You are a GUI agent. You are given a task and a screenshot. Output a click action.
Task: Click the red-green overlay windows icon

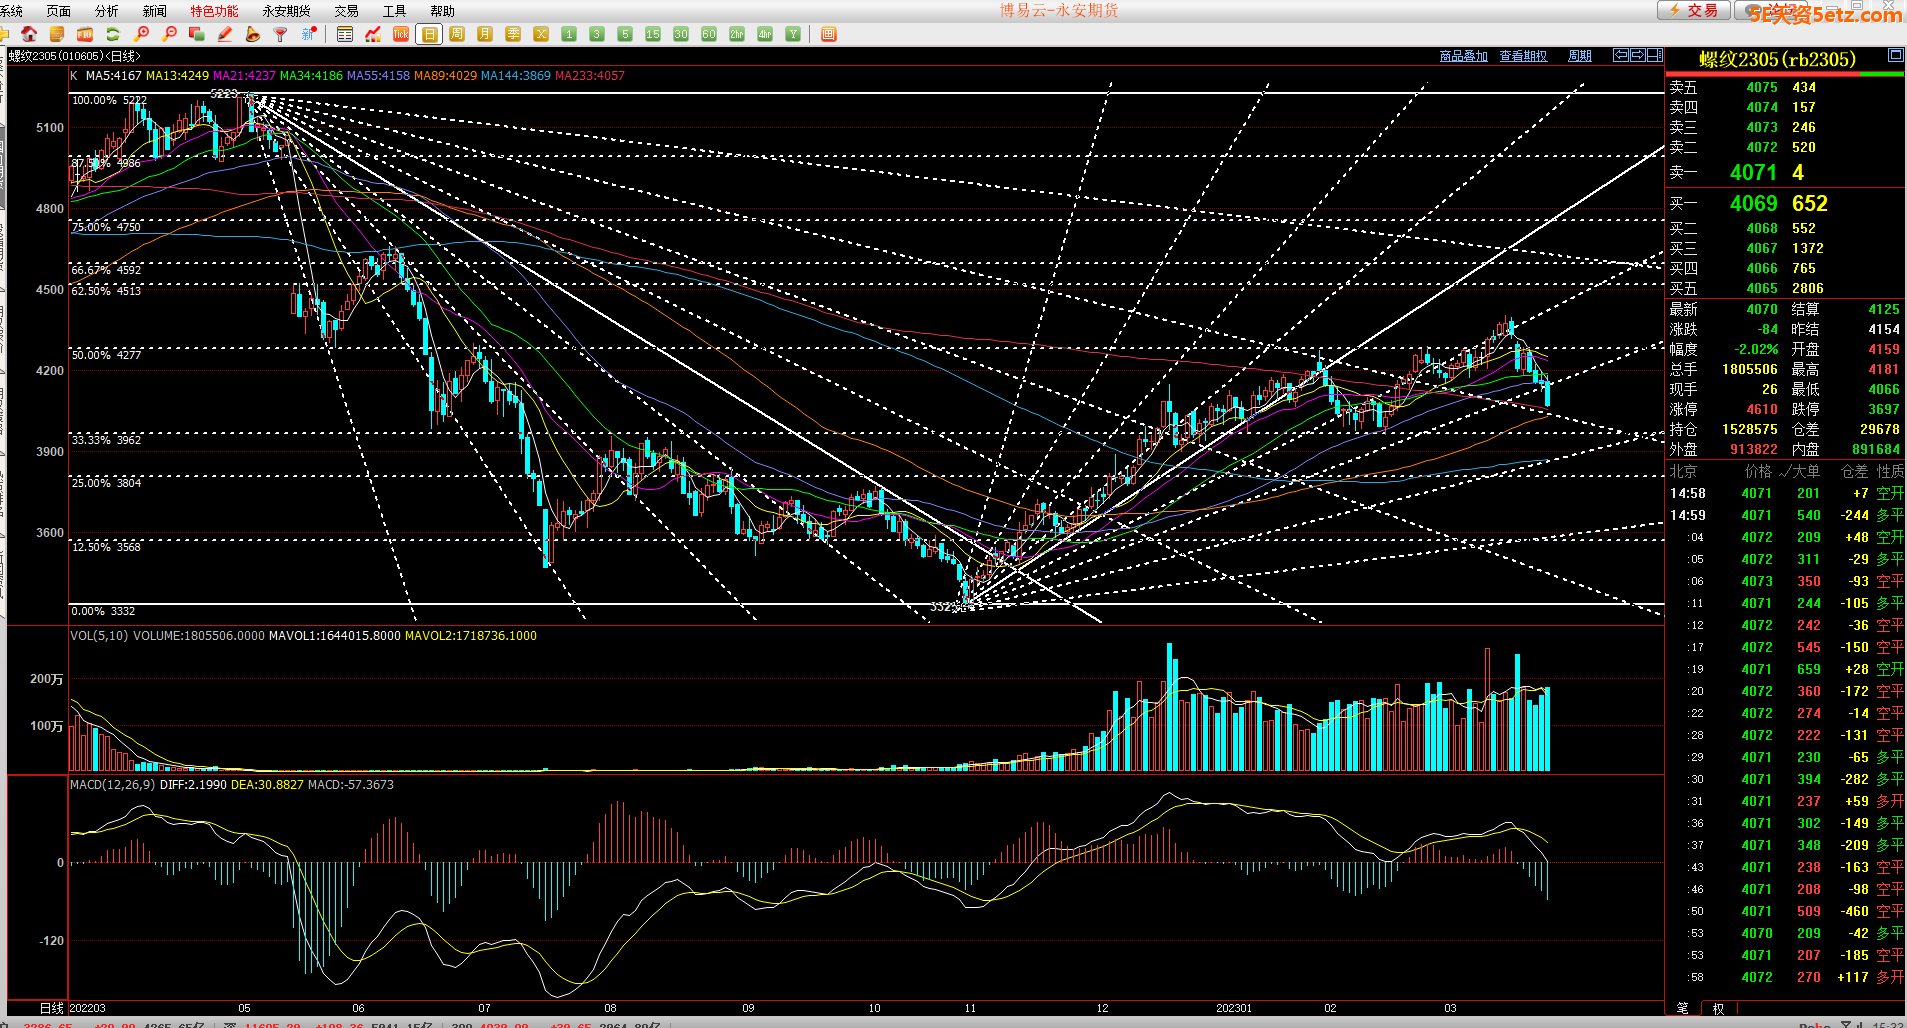click(x=197, y=34)
